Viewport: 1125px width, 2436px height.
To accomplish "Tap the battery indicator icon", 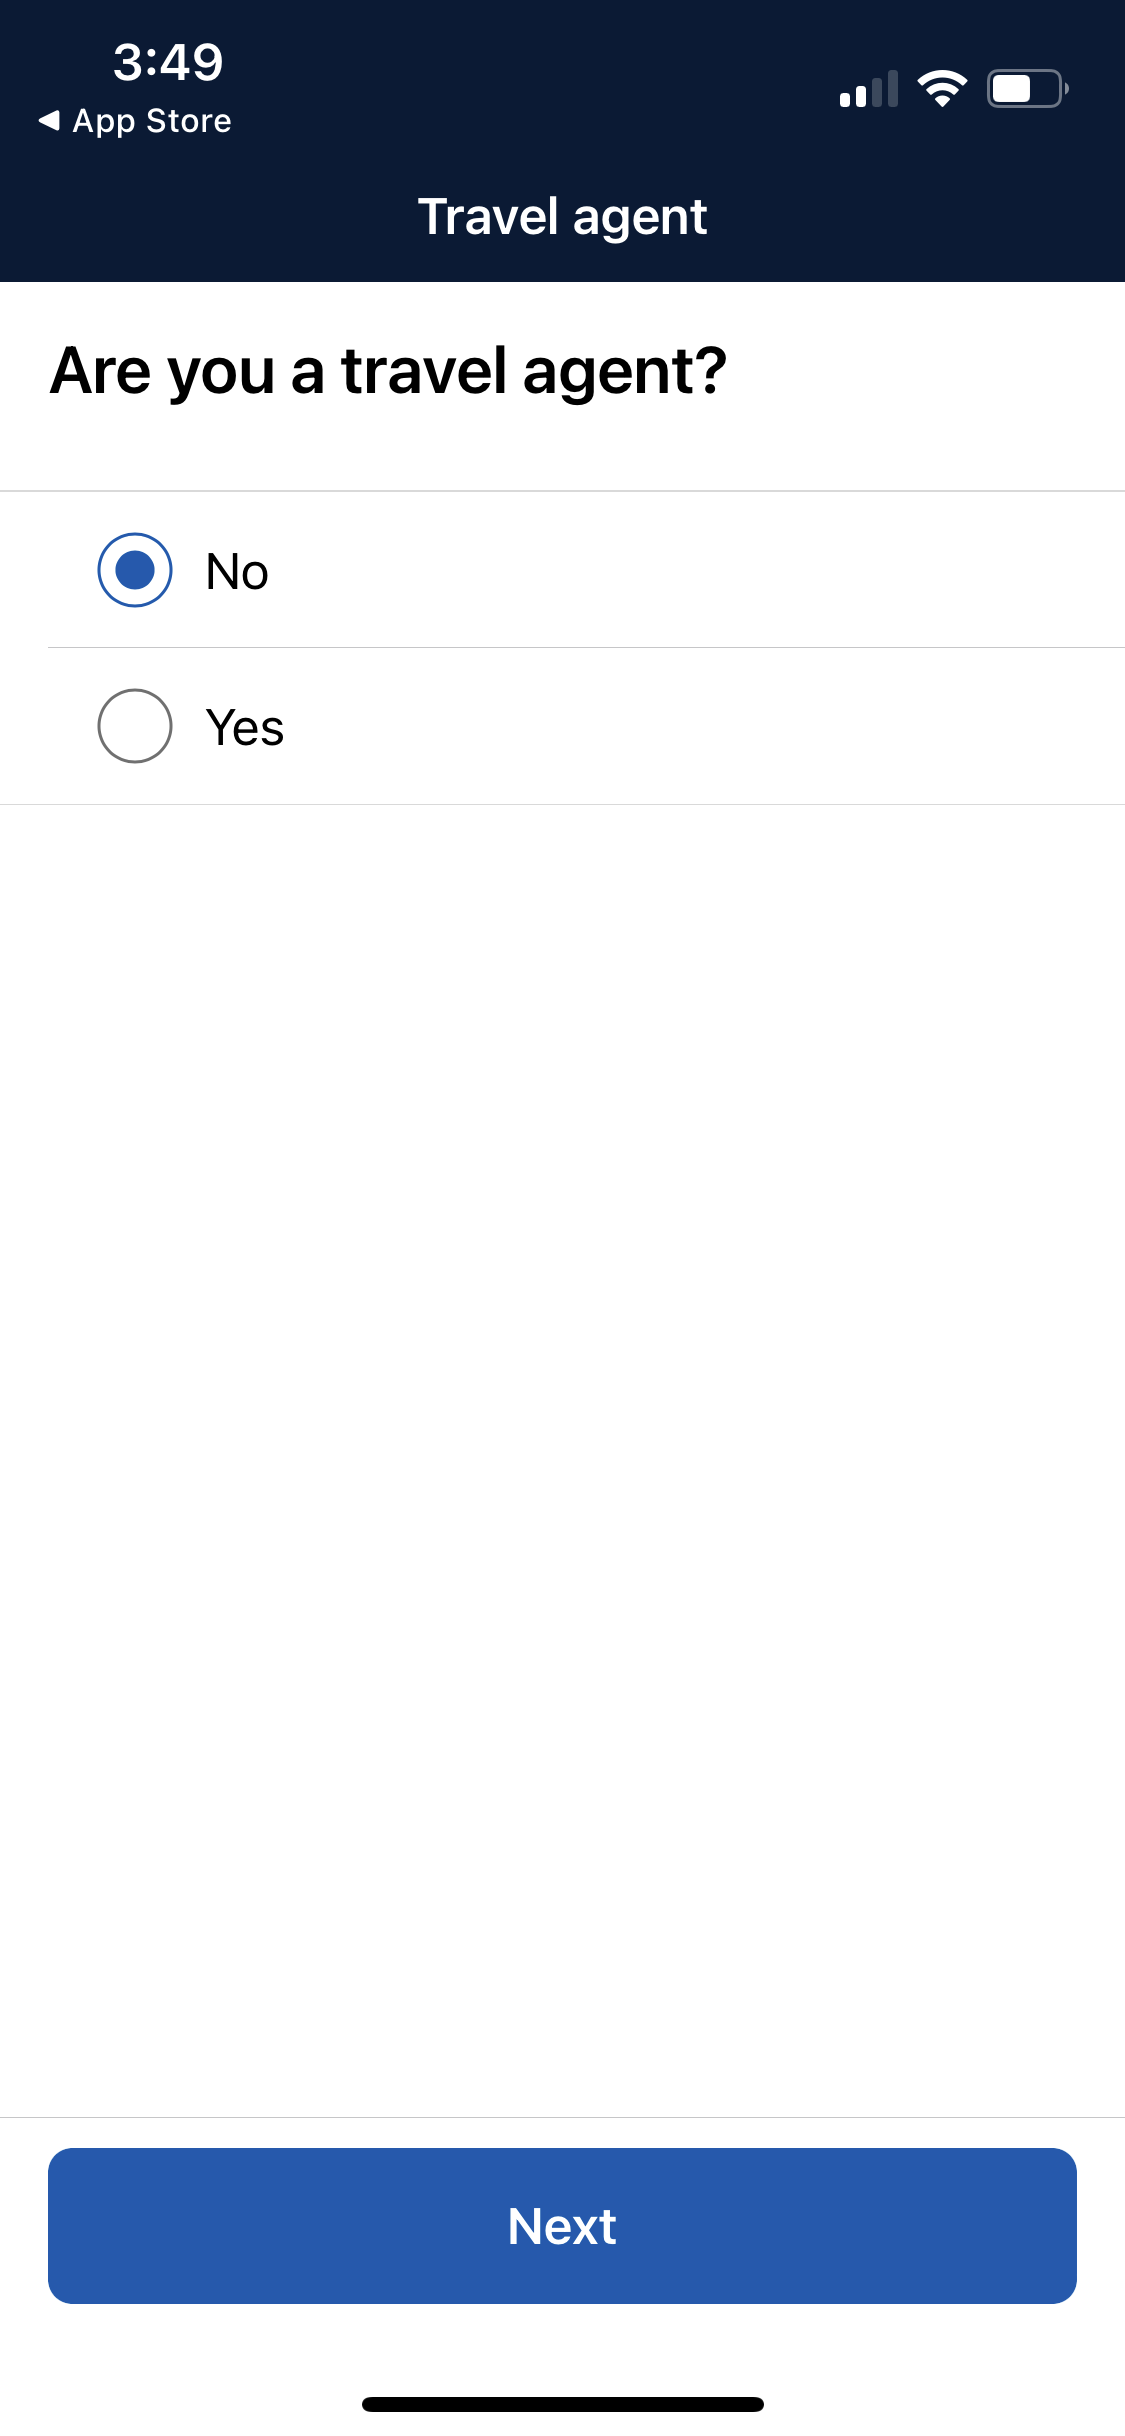I will (x=1028, y=89).
